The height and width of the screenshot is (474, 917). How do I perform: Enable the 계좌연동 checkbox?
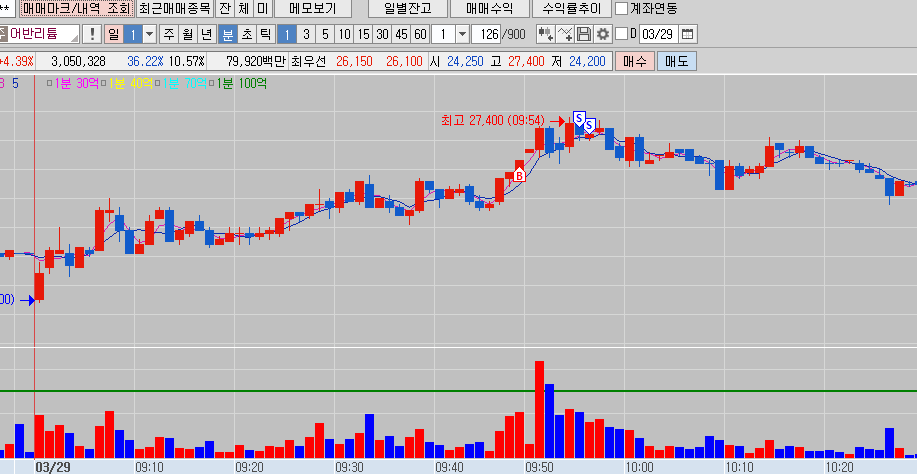pos(622,9)
